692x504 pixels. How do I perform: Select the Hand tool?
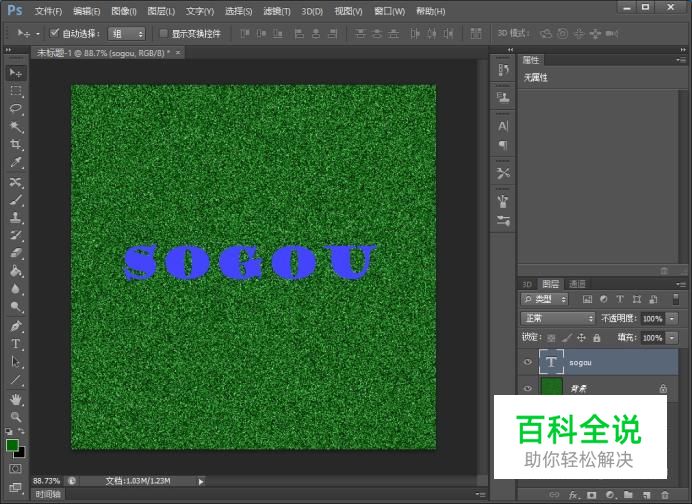click(x=16, y=399)
